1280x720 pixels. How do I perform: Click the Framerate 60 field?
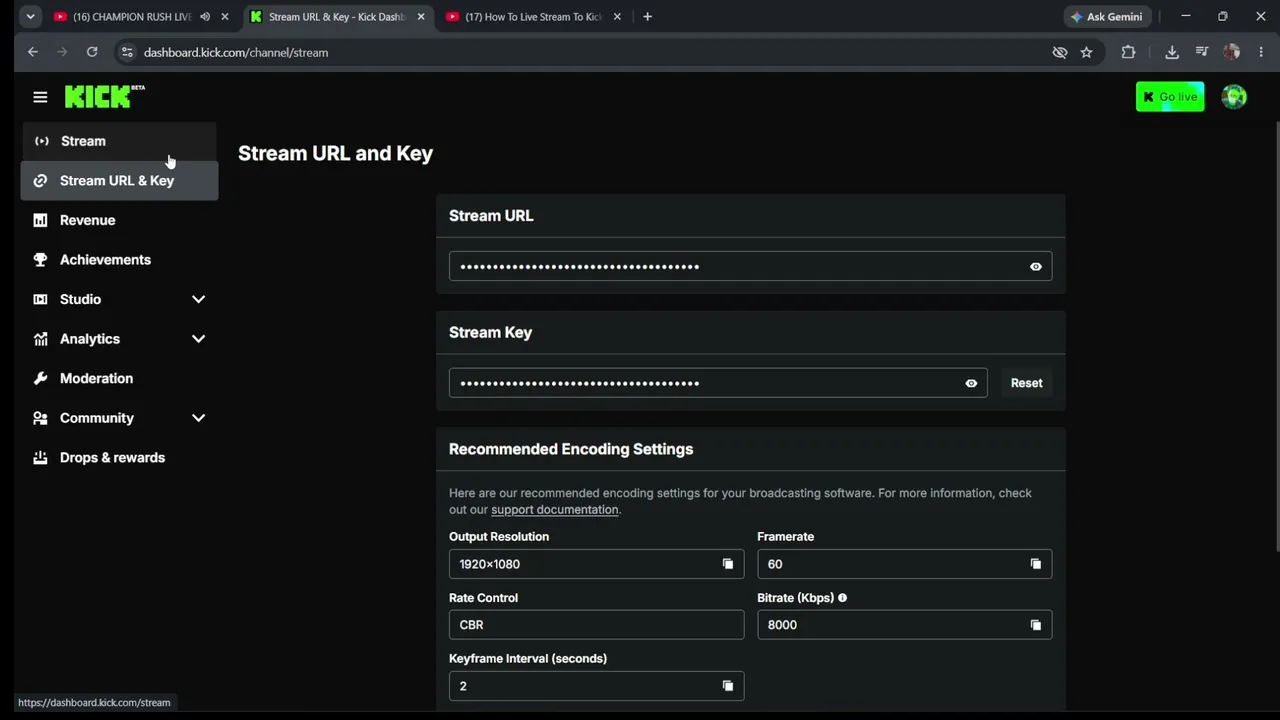click(904, 564)
